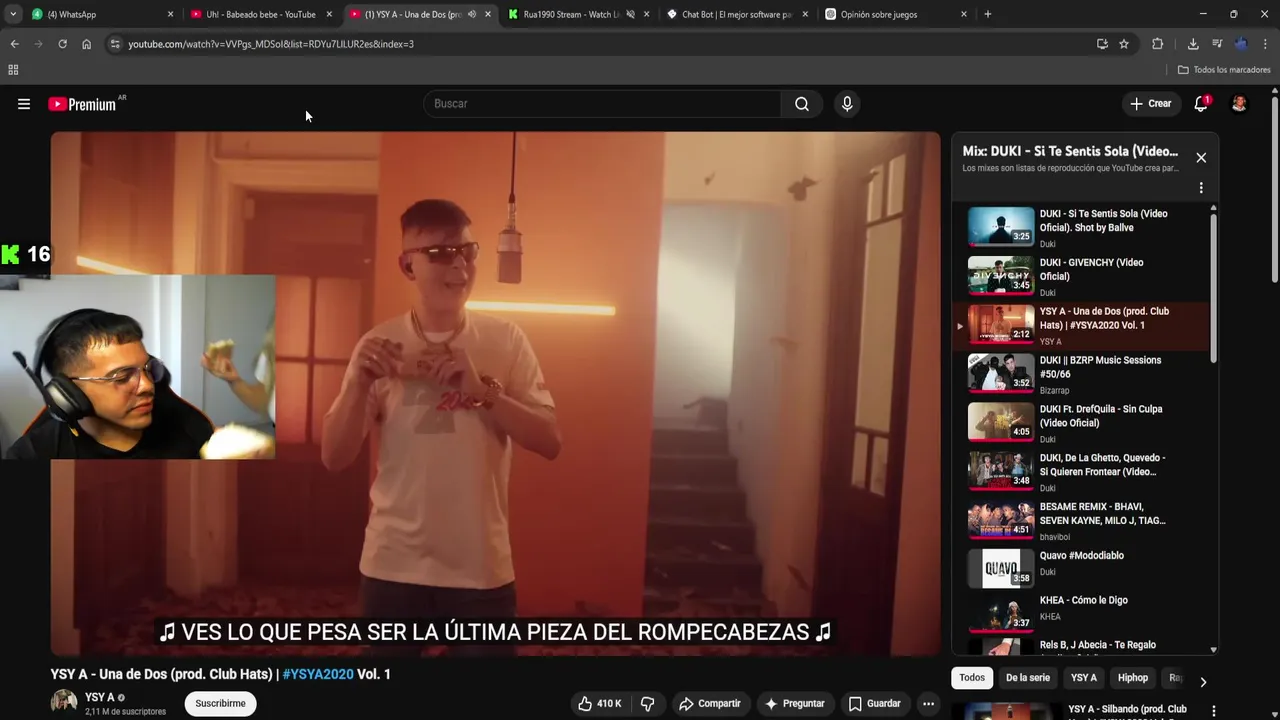Show more filter chips with arrow
Image resolution: width=1280 pixels, height=720 pixels.
1203,682
